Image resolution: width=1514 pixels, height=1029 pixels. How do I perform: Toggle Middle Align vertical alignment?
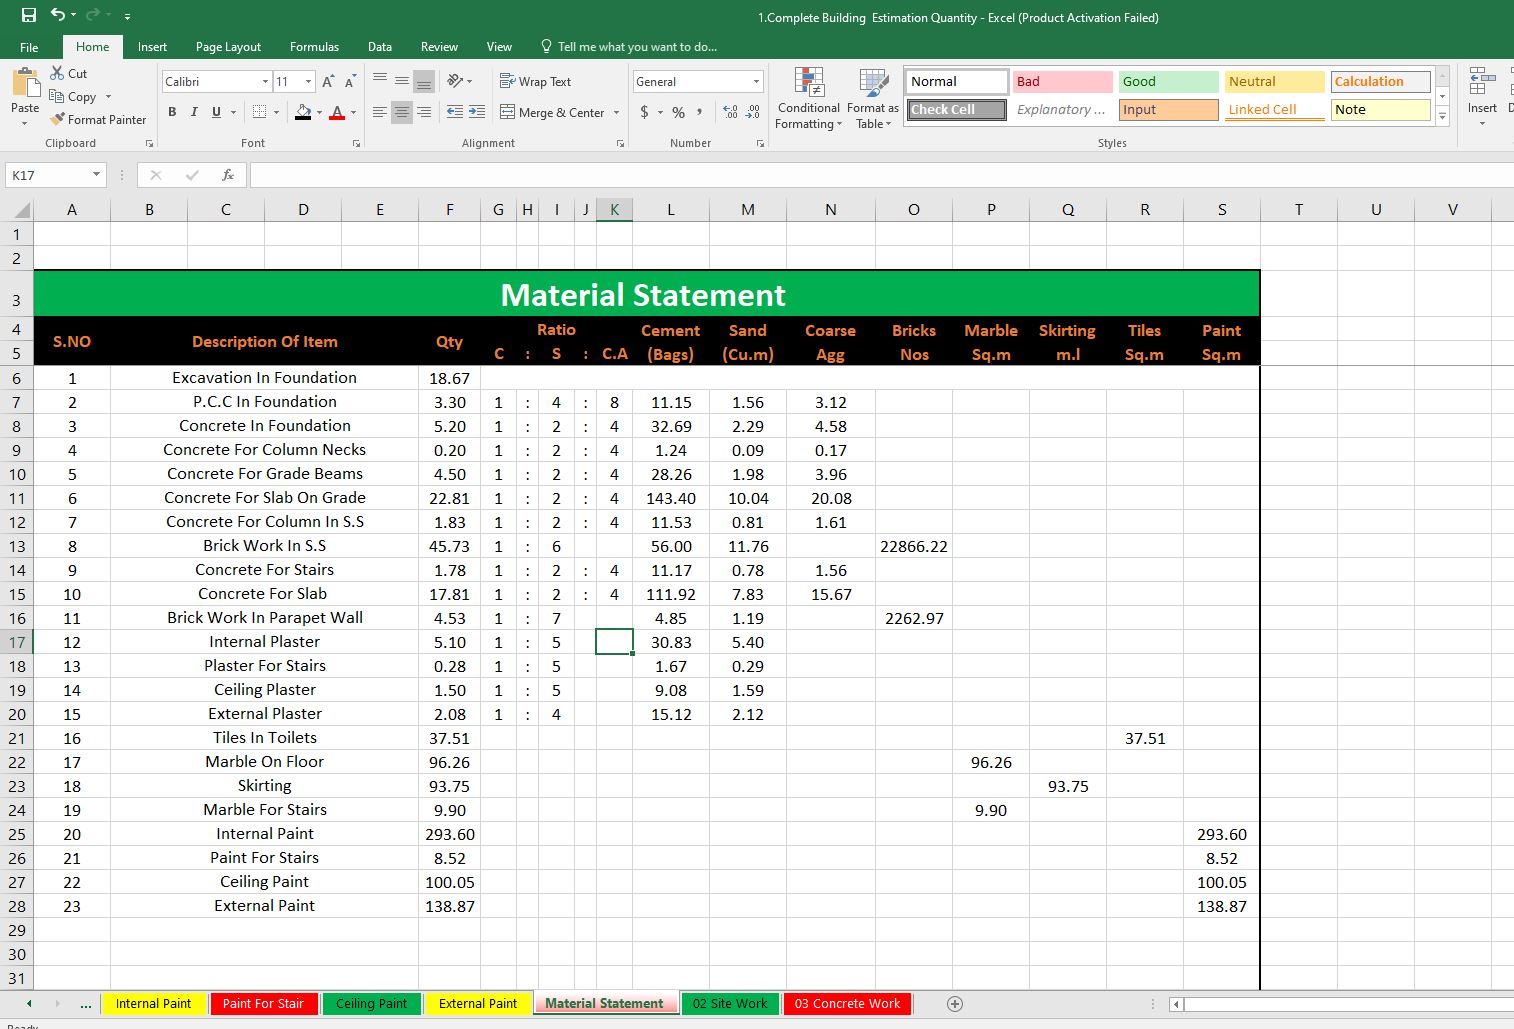pos(401,82)
